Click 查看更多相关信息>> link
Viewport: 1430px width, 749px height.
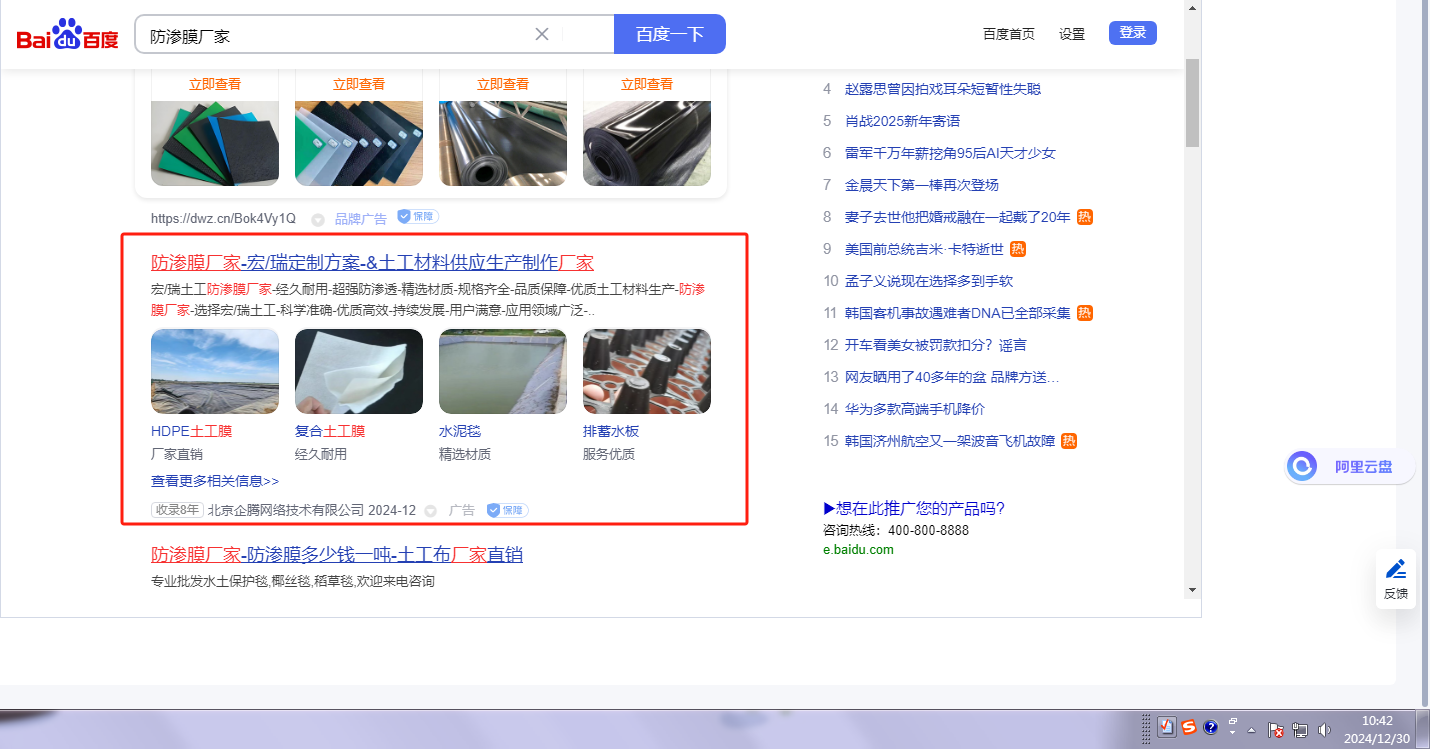click(215, 481)
